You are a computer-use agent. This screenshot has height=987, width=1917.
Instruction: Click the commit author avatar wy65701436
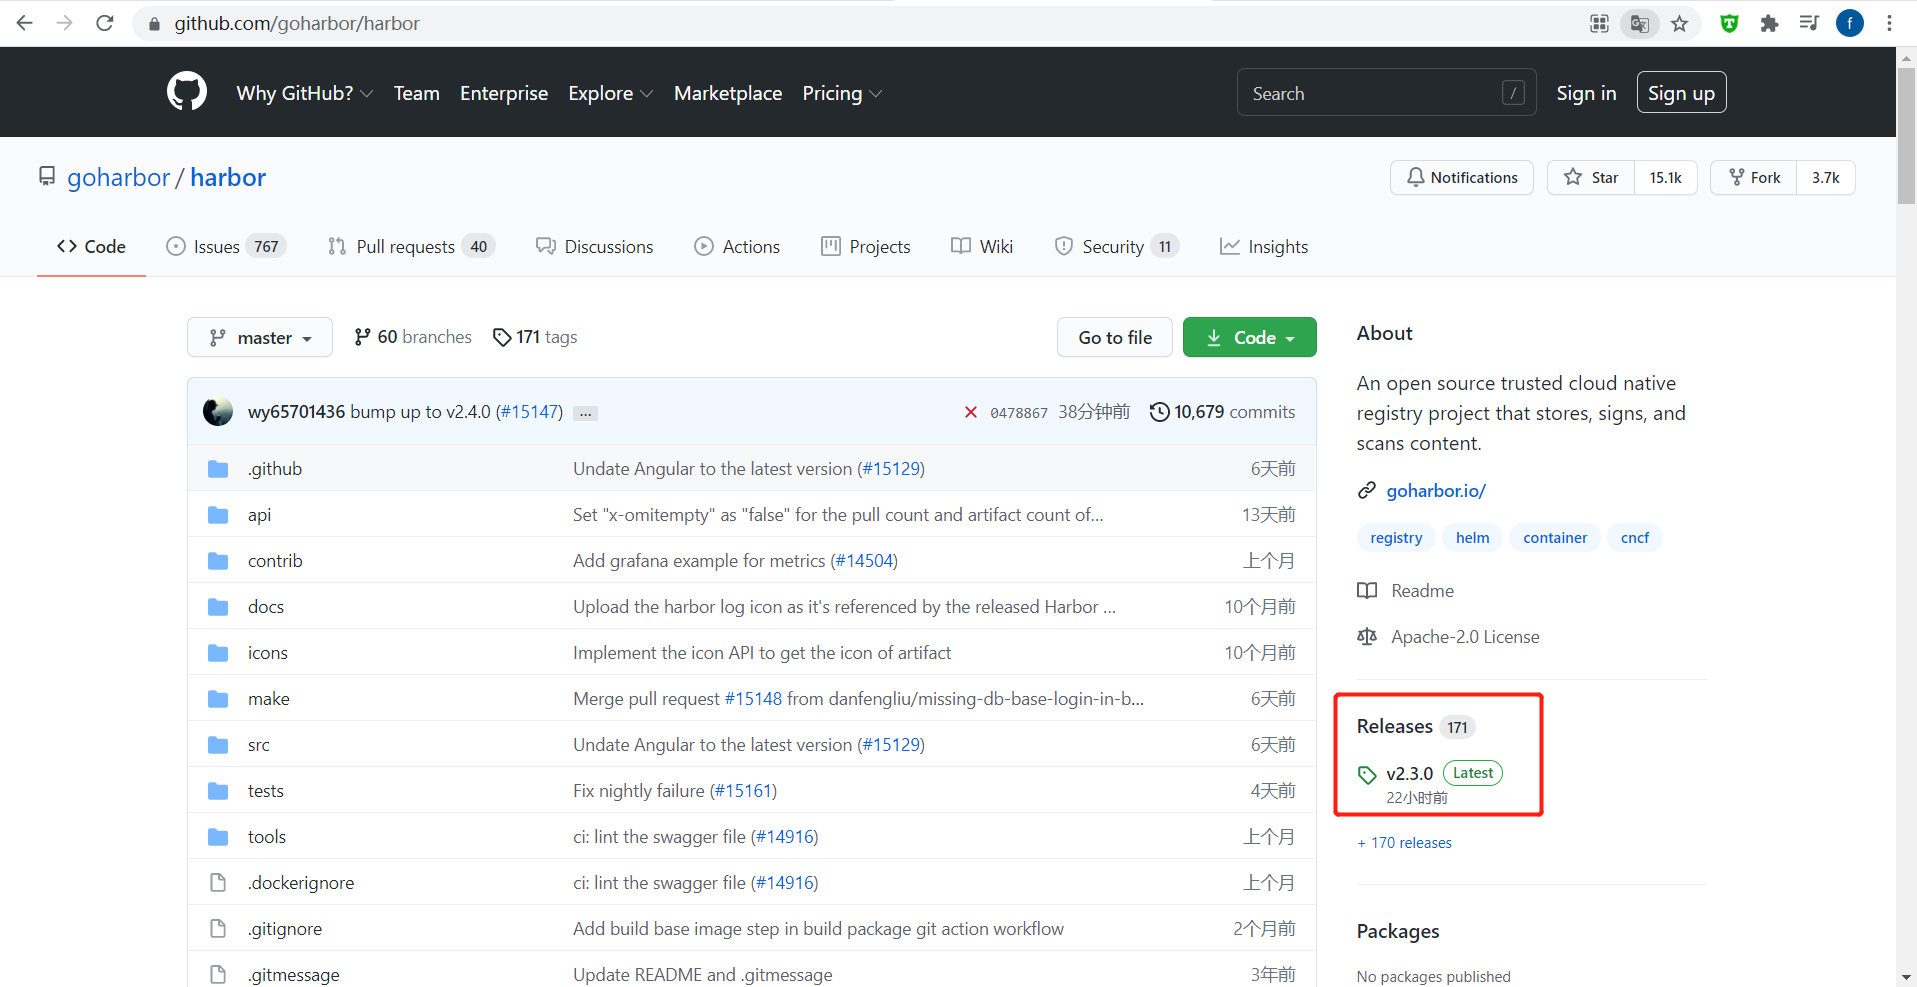click(218, 412)
